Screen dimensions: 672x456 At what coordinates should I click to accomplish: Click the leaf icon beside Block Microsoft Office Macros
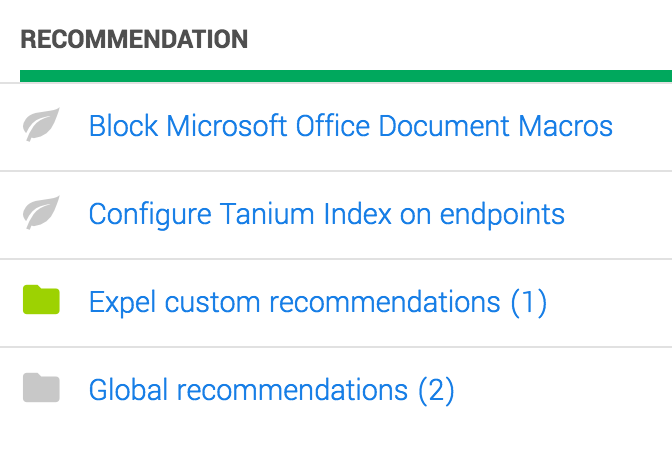coord(41,124)
